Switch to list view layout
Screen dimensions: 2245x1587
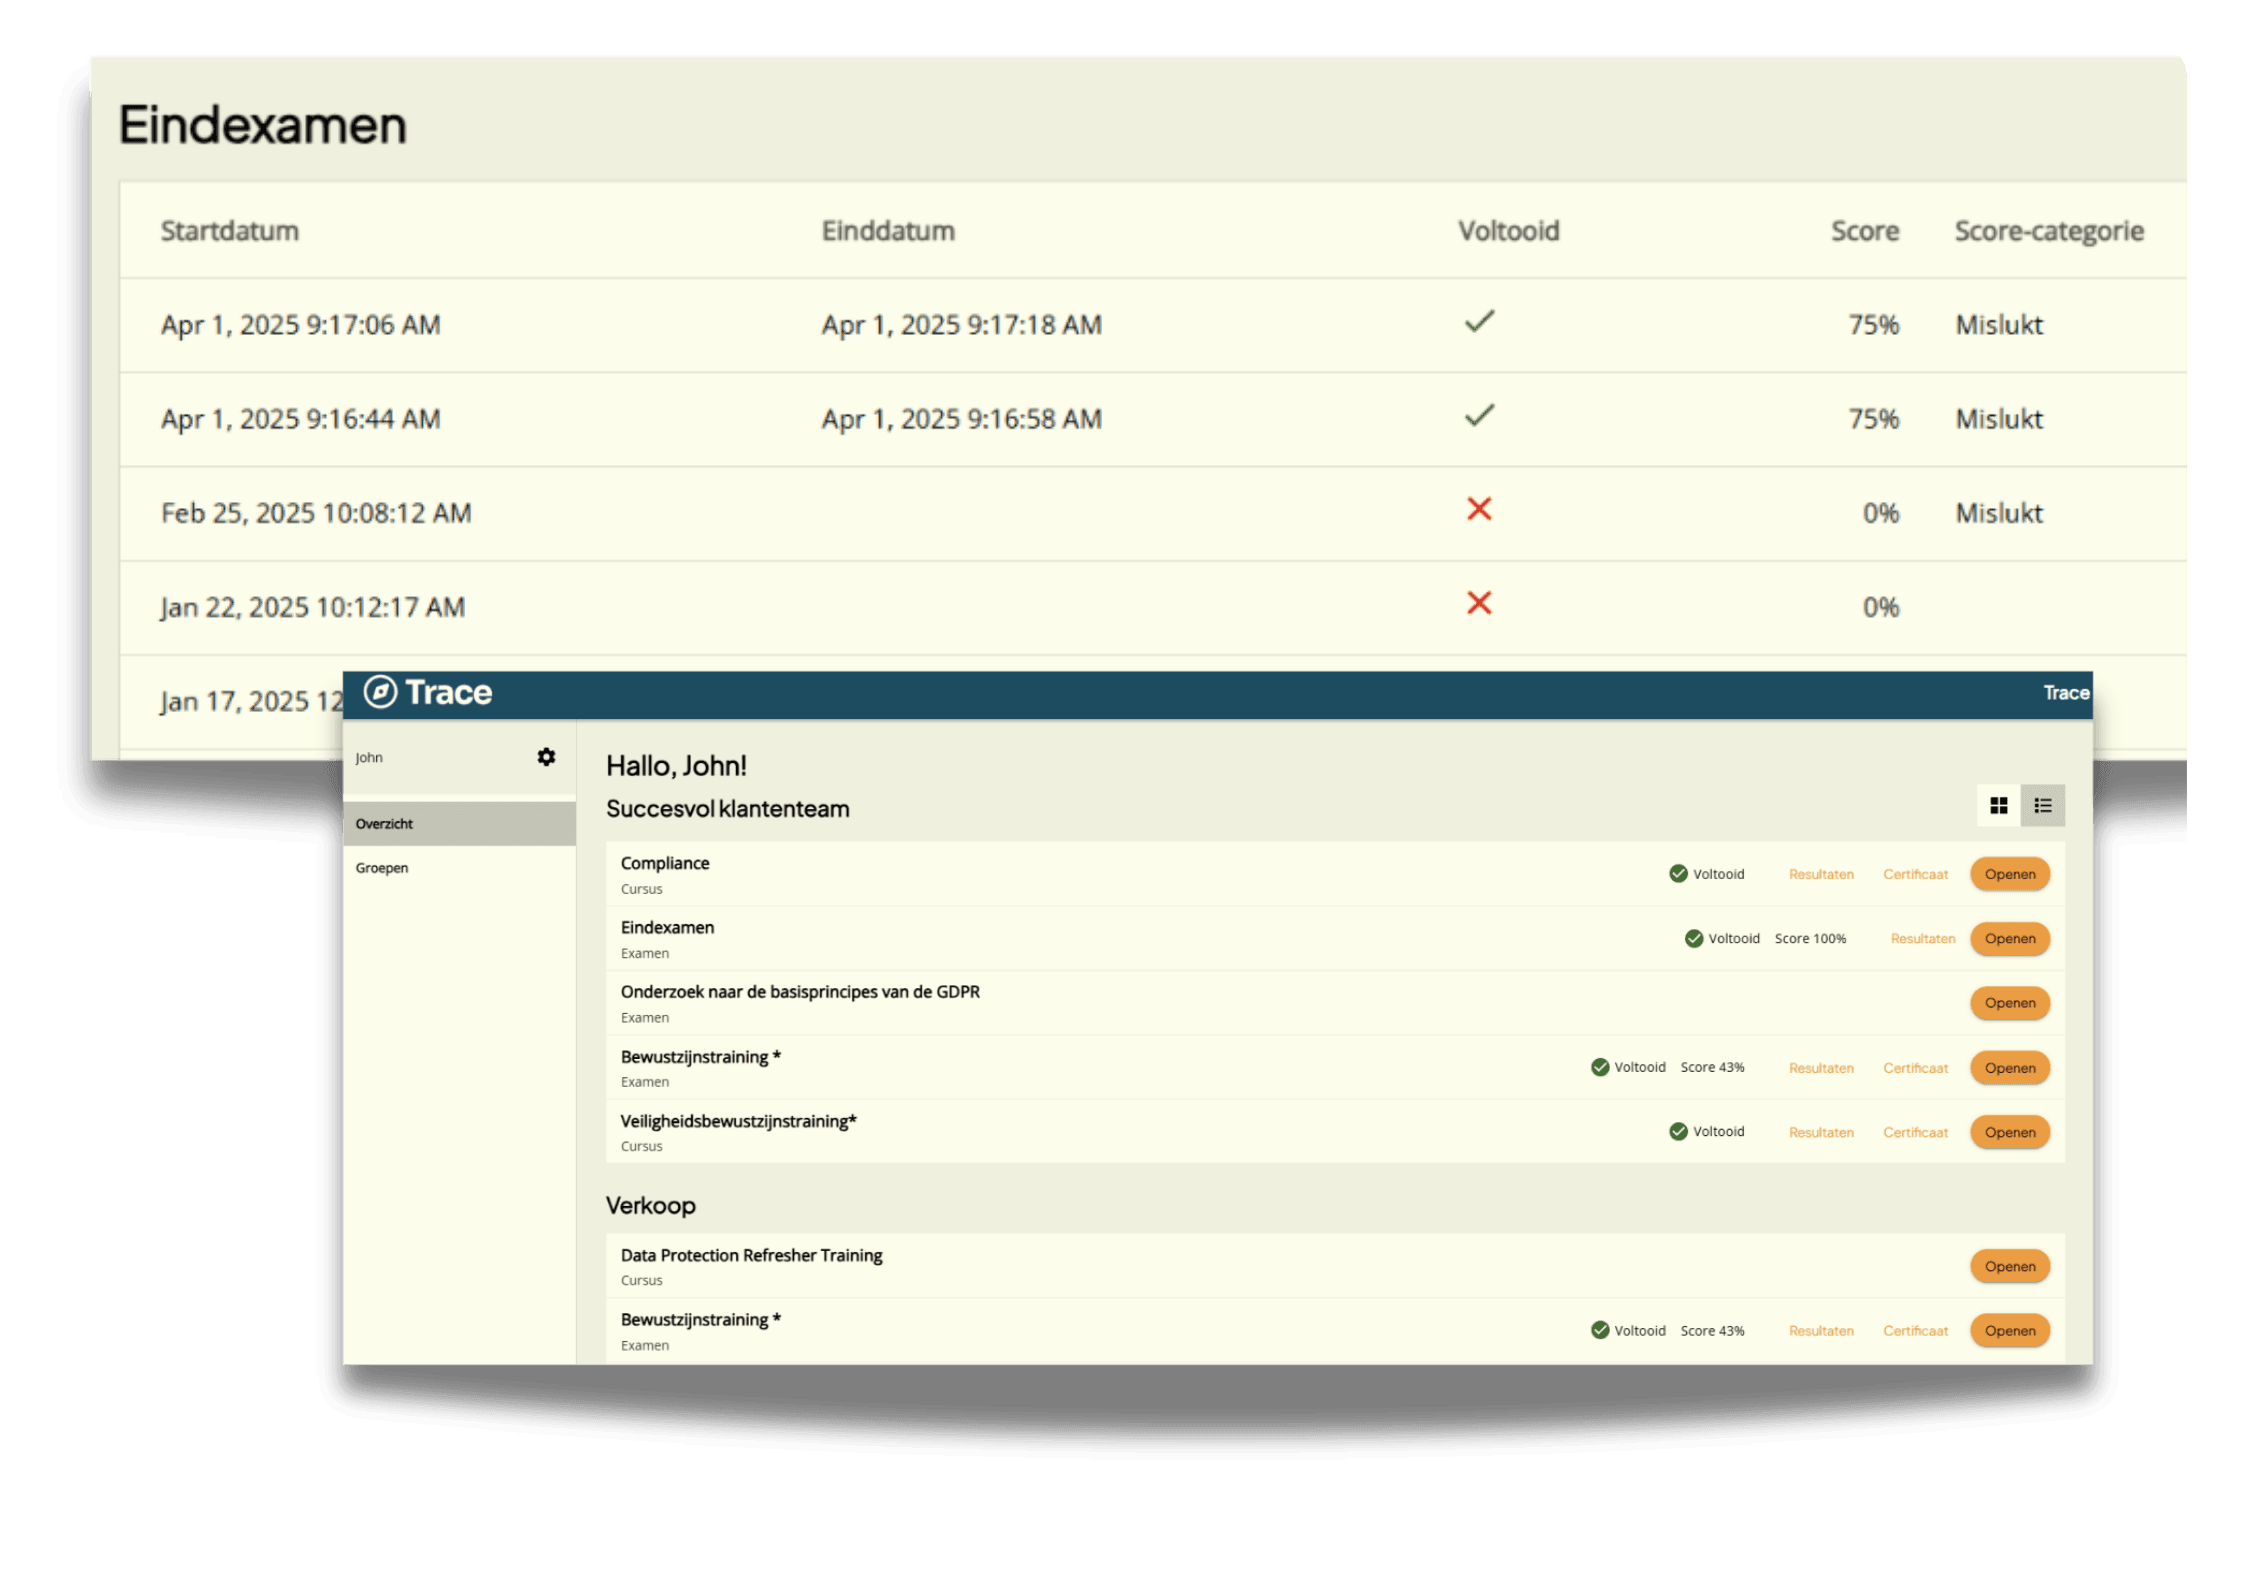[2042, 805]
